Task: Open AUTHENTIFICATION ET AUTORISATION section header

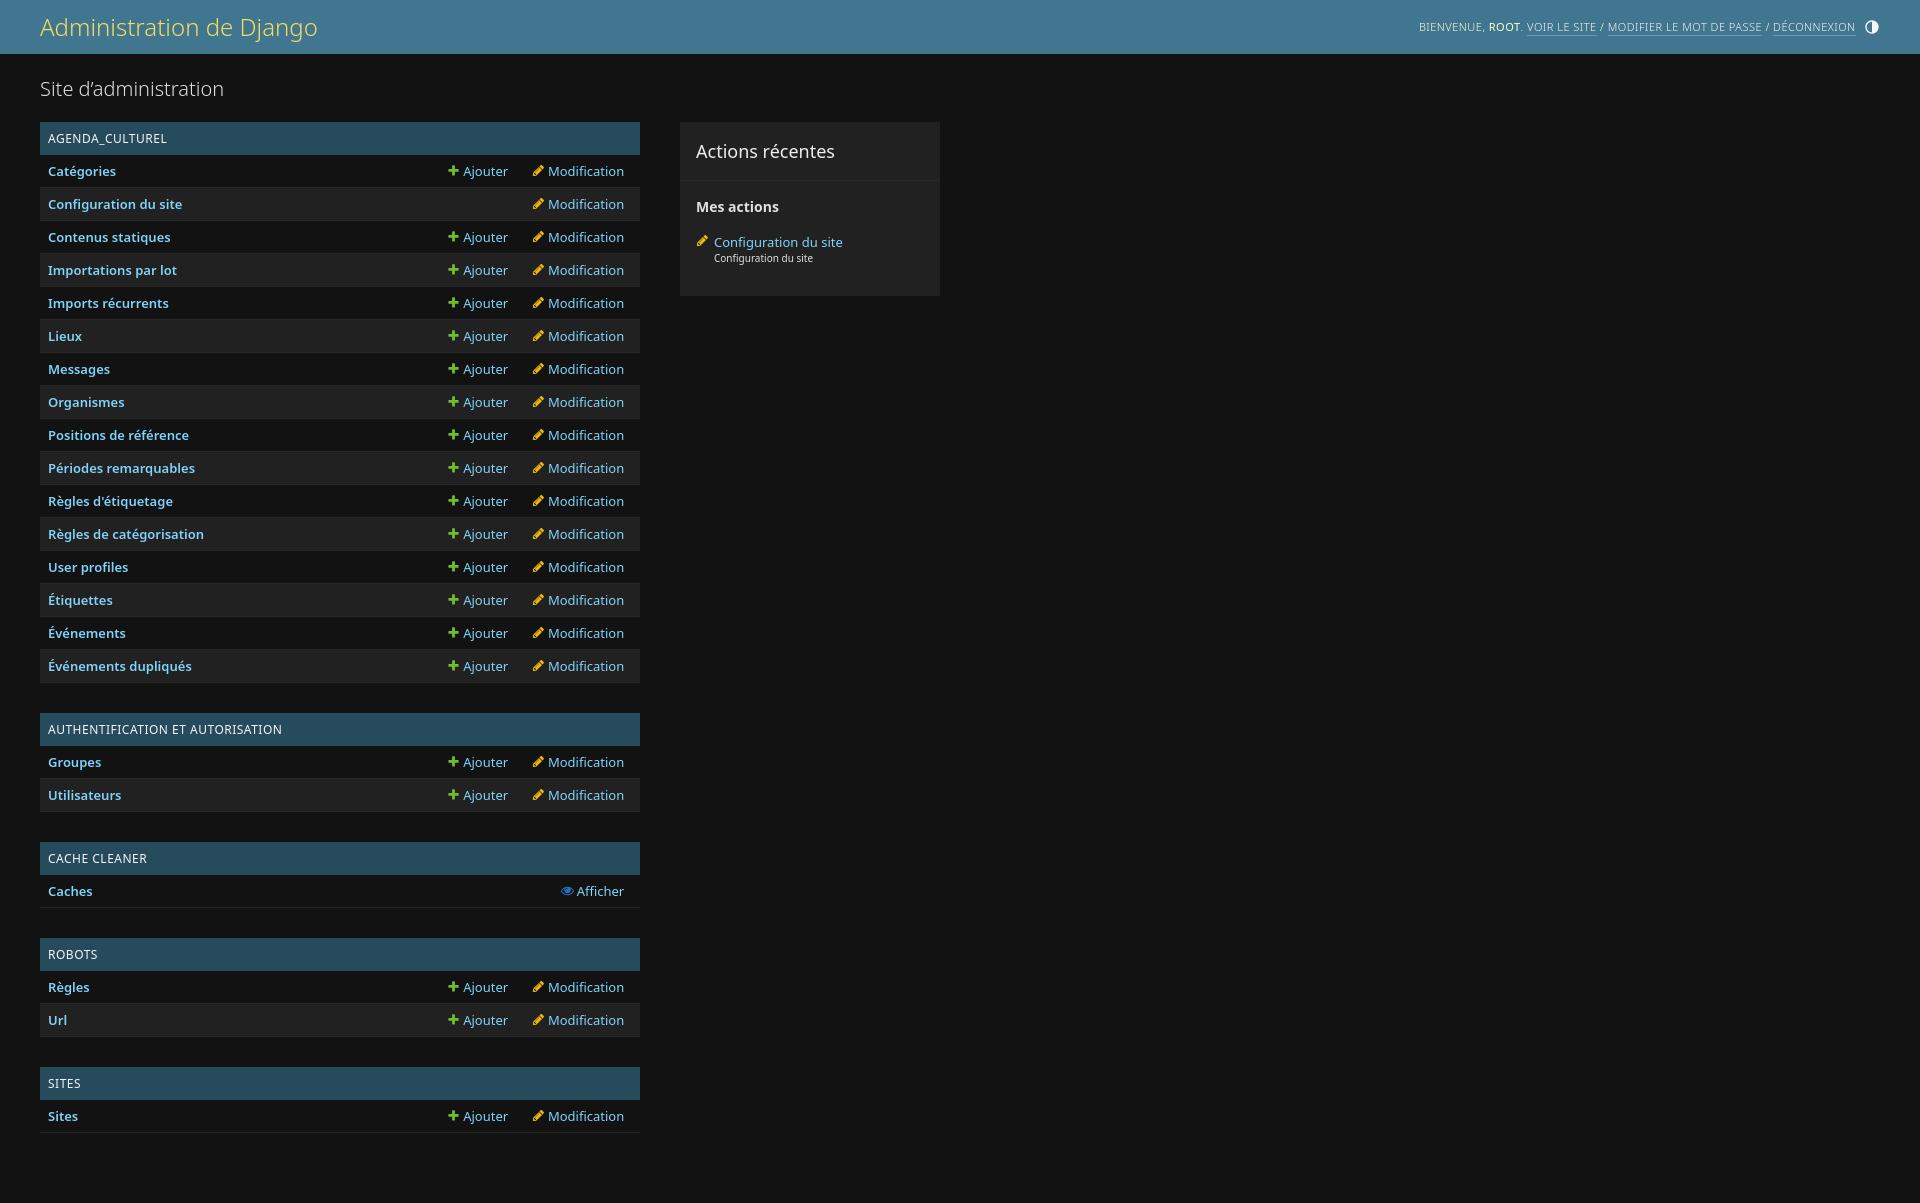Action: tap(165, 730)
